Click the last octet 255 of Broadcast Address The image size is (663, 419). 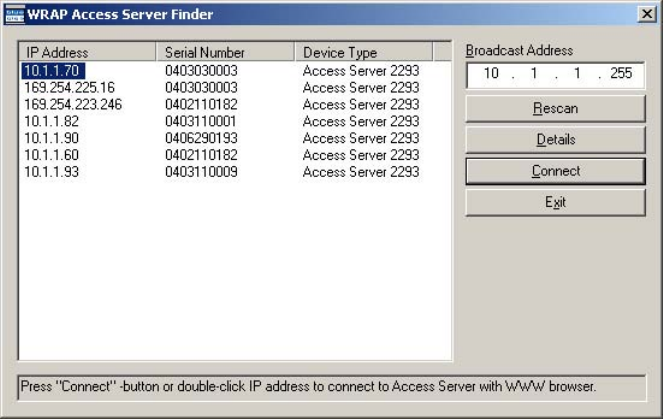620,74
